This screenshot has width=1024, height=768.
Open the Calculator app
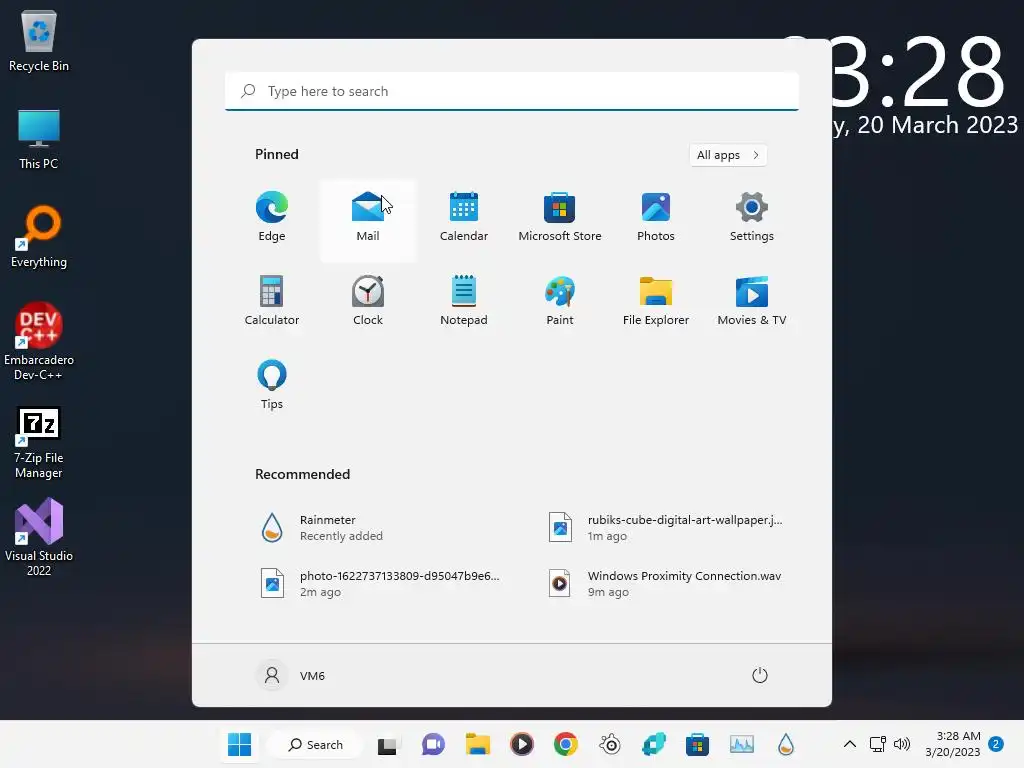coord(272,301)
